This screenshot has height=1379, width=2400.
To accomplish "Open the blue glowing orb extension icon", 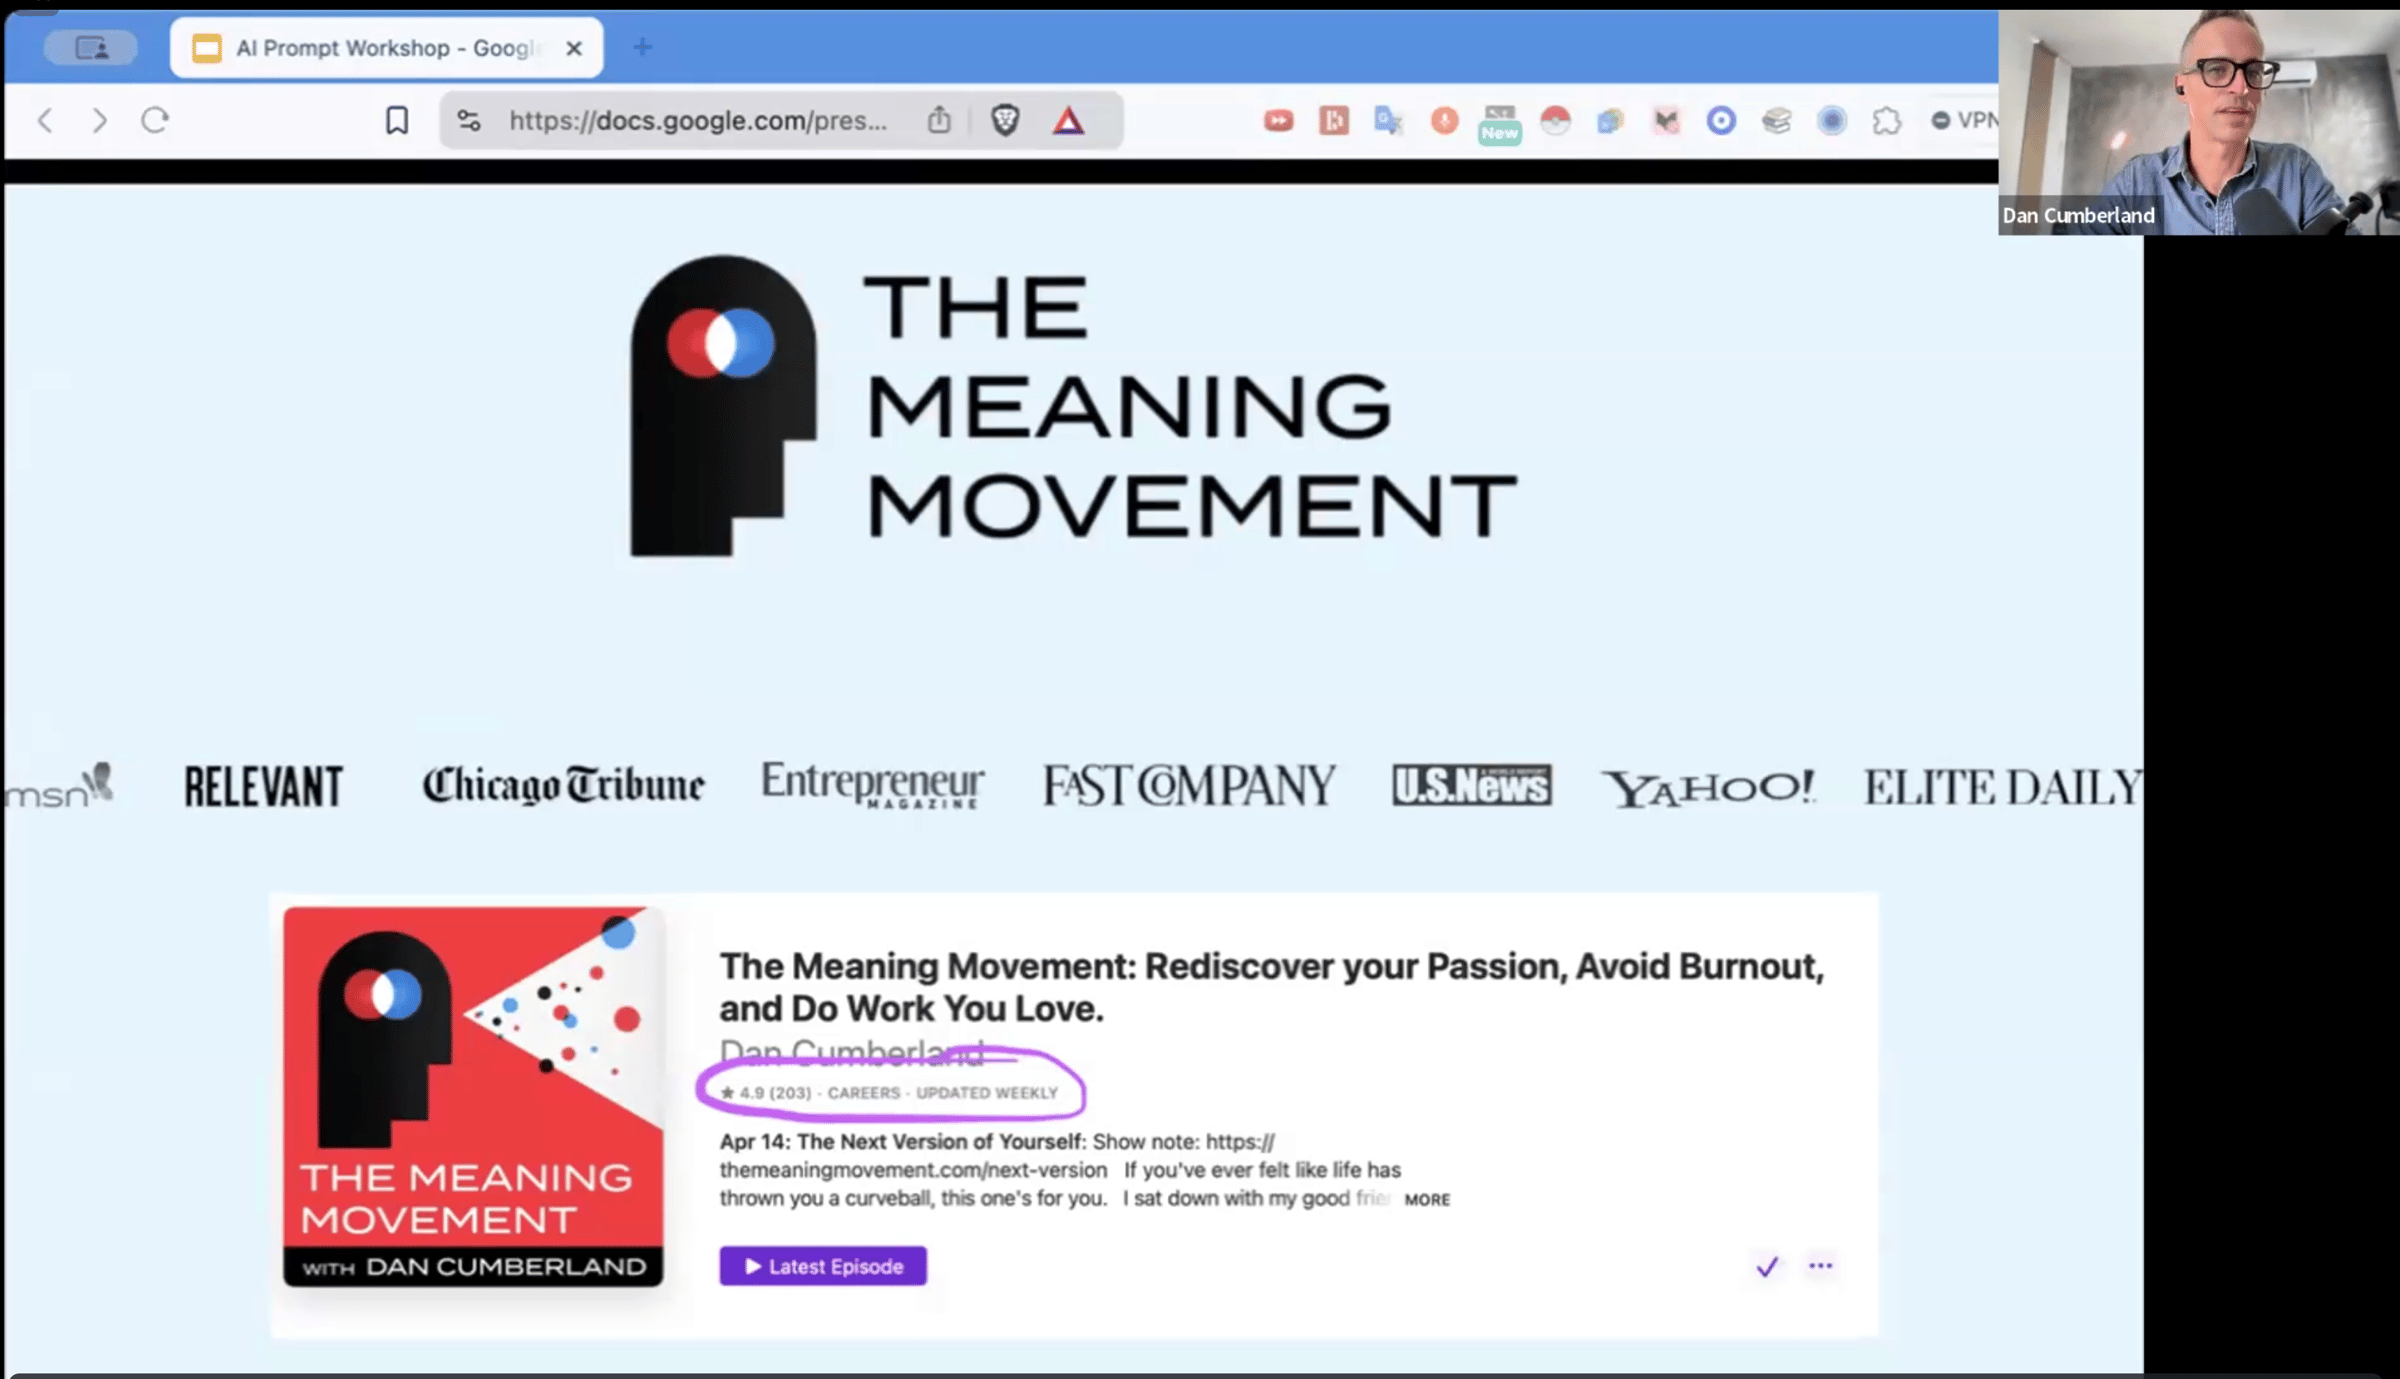I will (x=1832, y=121).
